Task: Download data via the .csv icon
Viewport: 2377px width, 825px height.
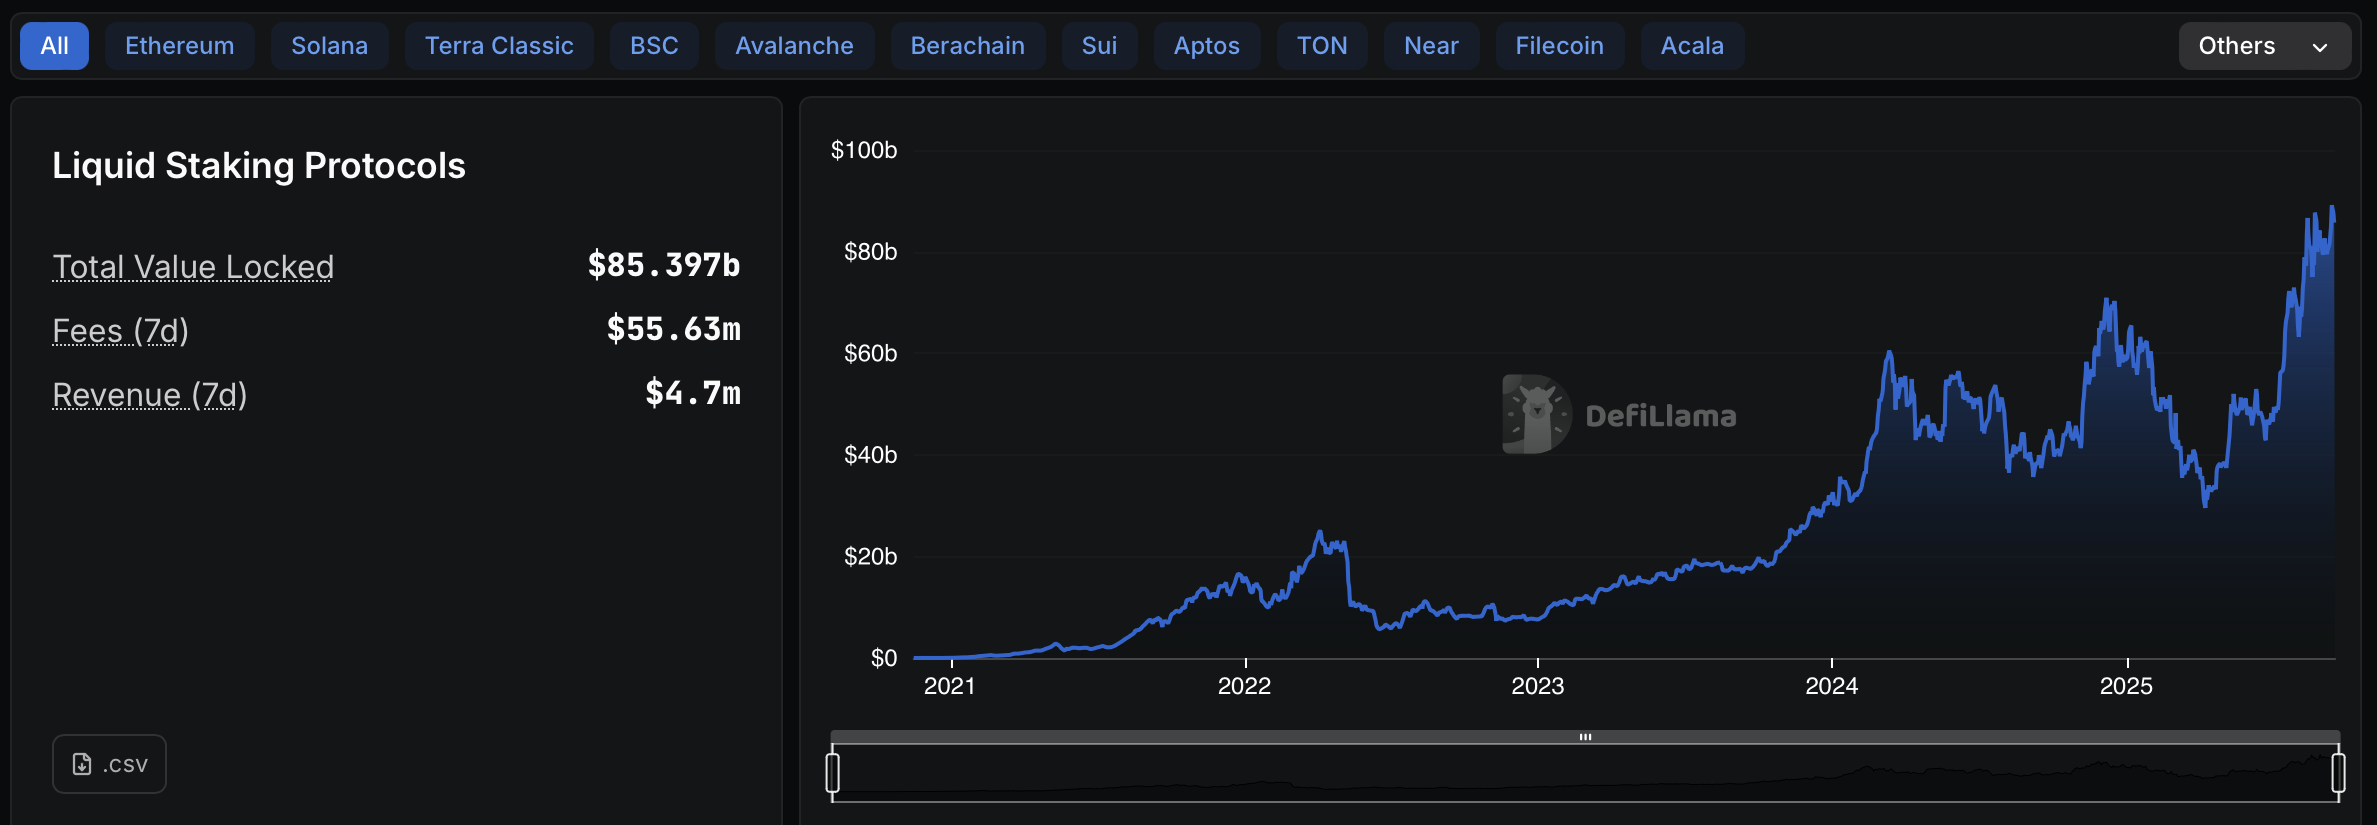Action: point(109,763)
